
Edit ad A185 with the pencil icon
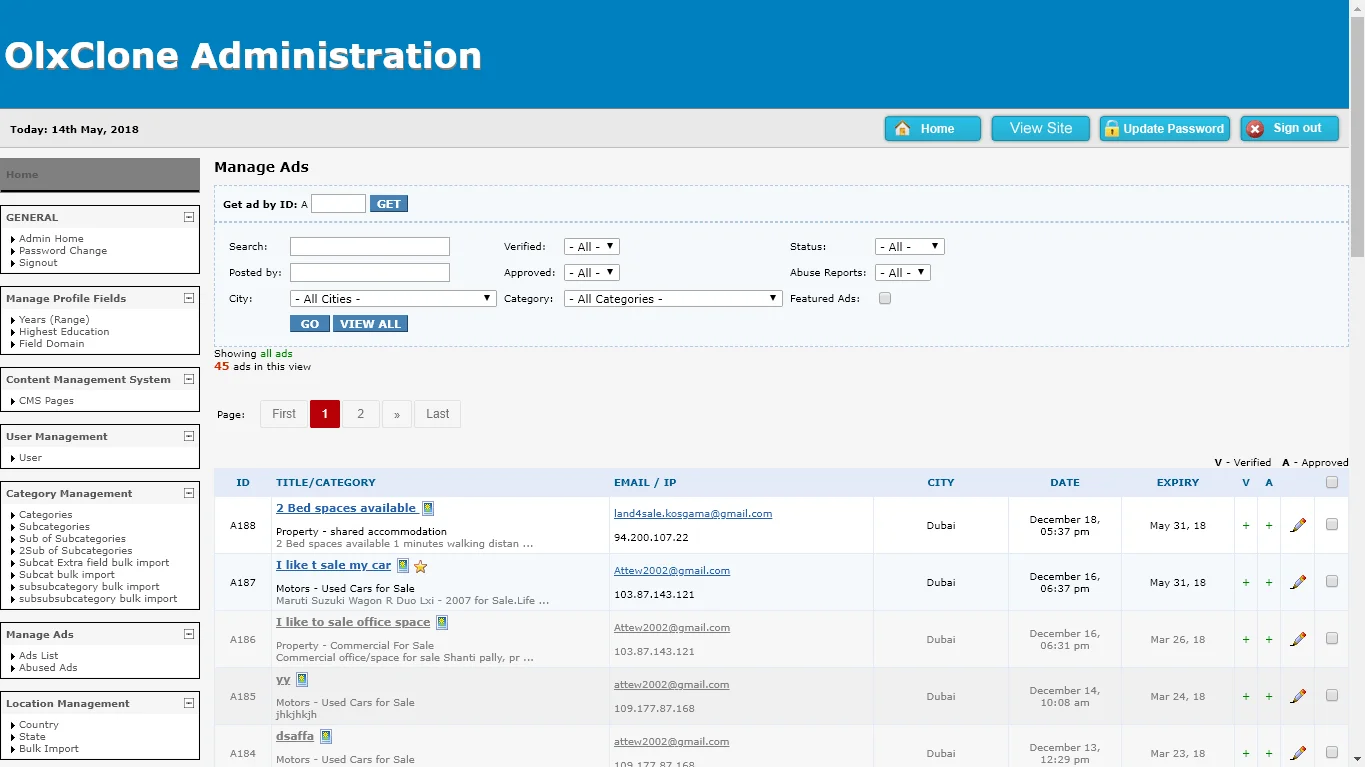pos(1298,696)
